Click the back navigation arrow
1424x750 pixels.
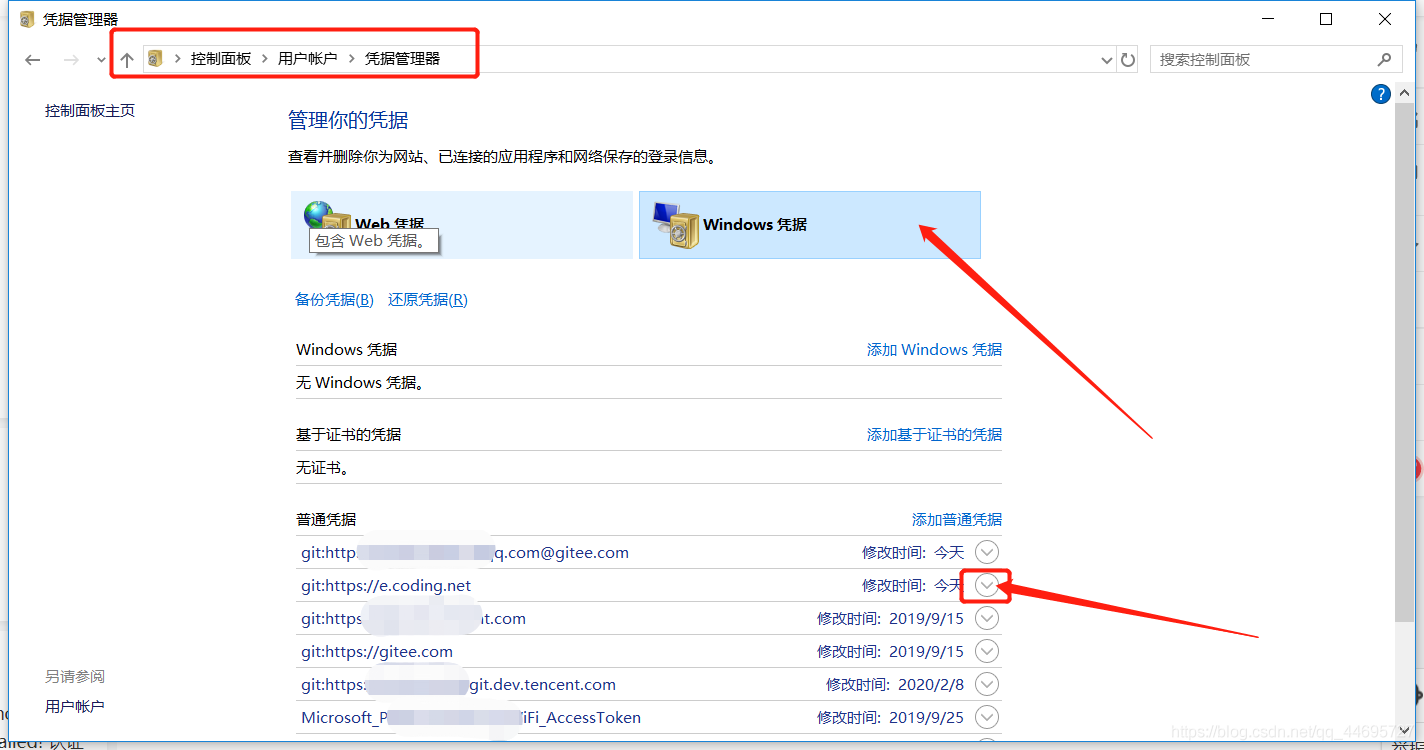pos(32,59)
